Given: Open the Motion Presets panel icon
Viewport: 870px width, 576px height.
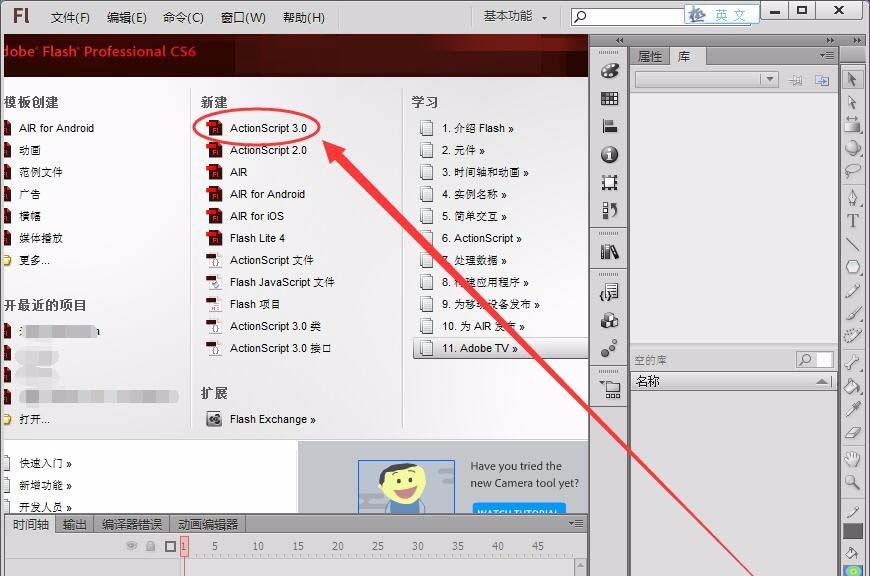Looking at the screenshot, I should pyautogui.click(x=609, y=348).
